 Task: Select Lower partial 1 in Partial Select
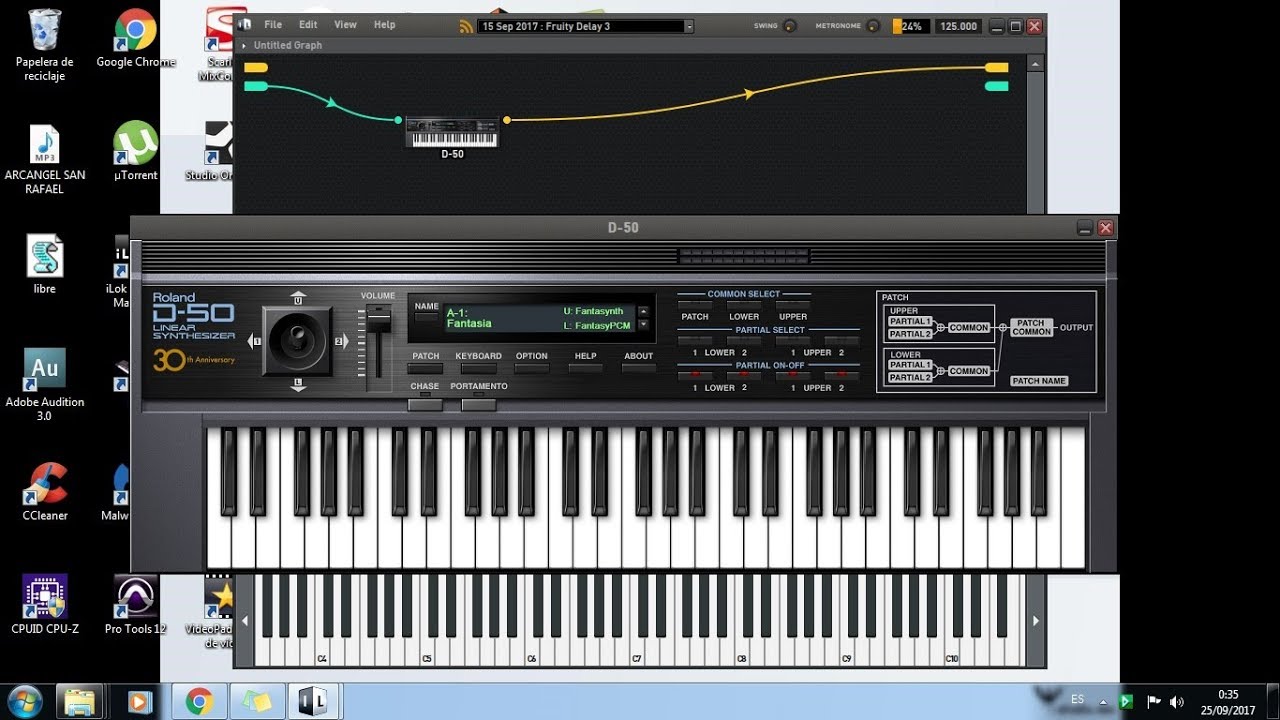695,341
